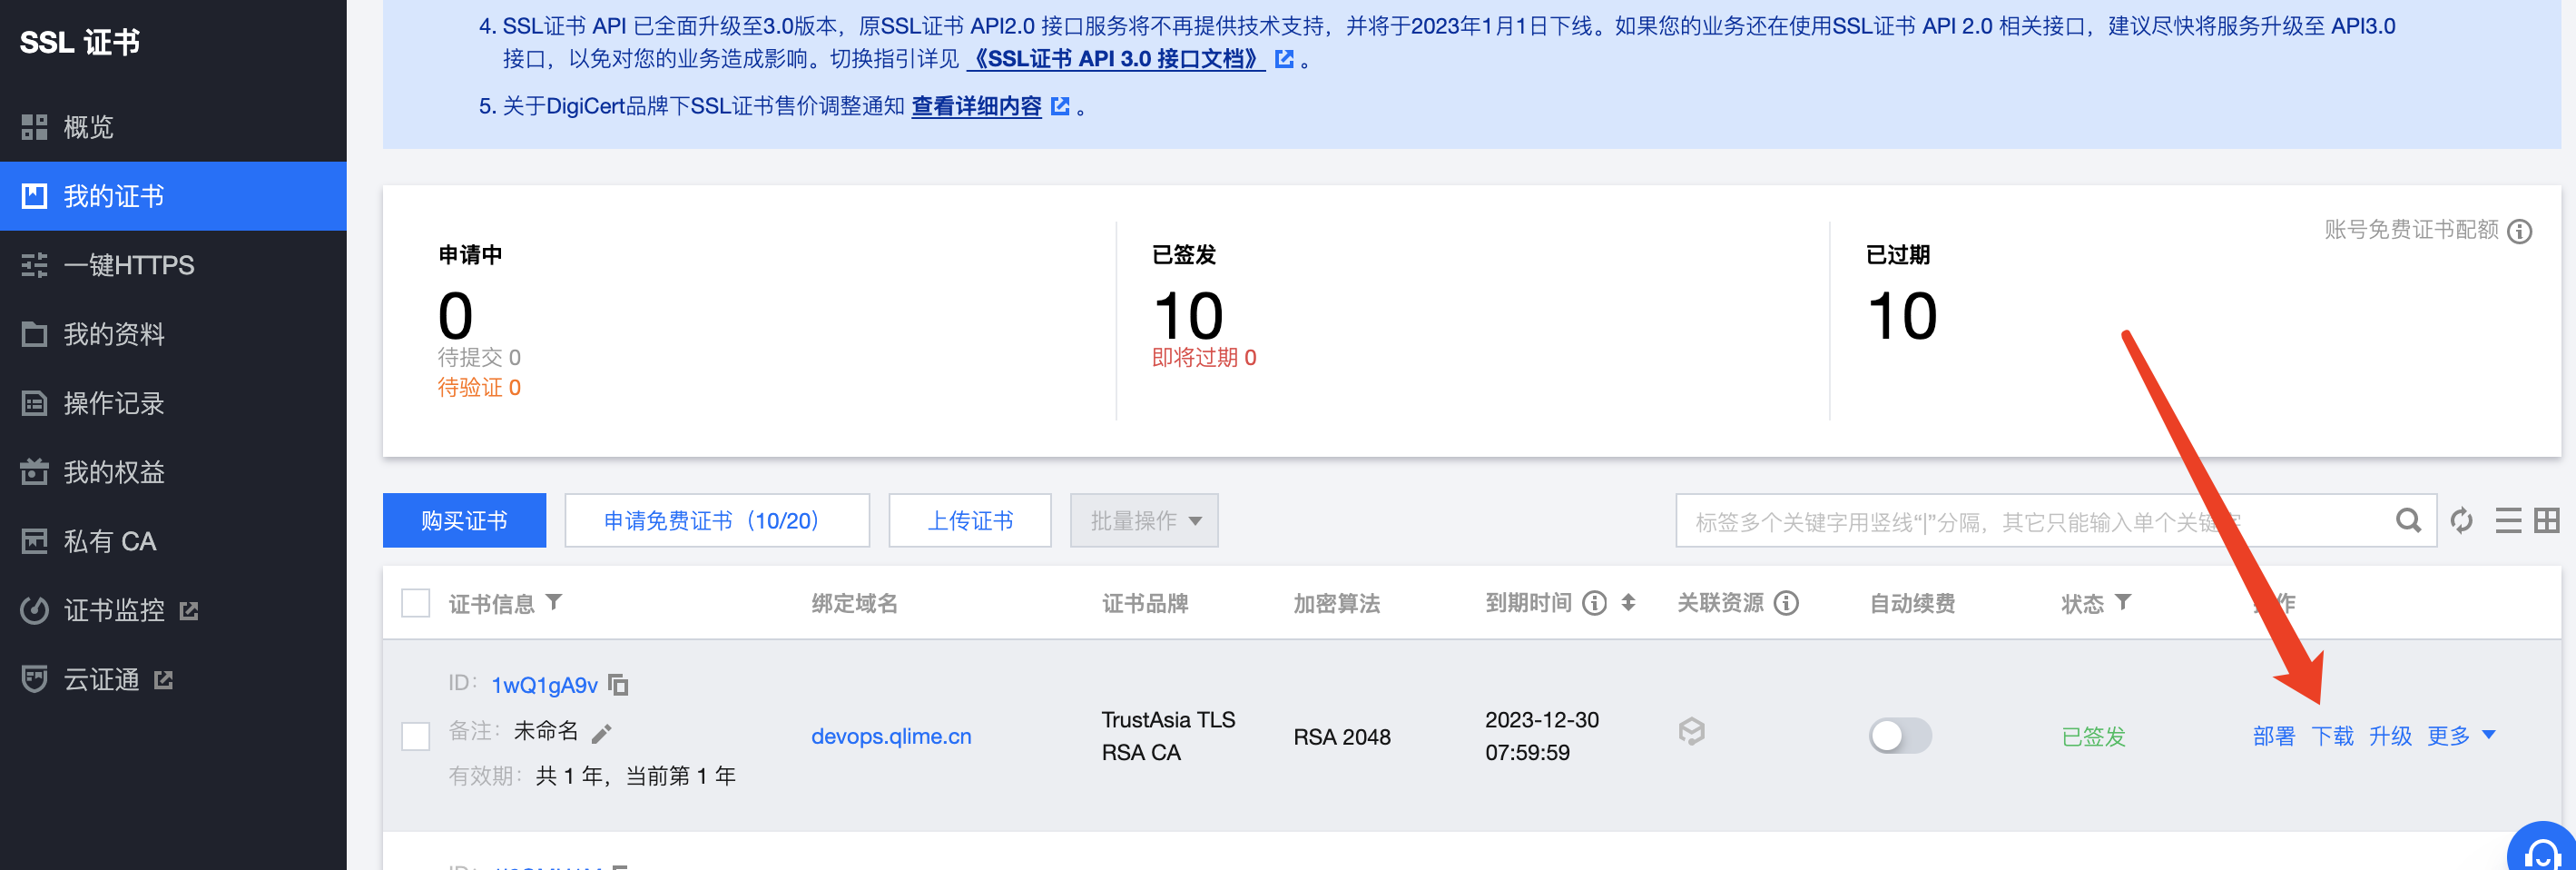
Task: Copy the certificate ID 1wQ1gA9v
Action: [x=618, y=685]
